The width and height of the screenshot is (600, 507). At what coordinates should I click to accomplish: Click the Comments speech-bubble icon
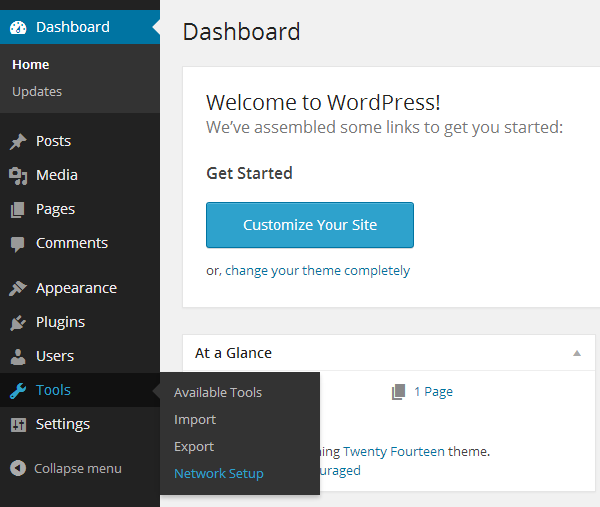(18, 244)
